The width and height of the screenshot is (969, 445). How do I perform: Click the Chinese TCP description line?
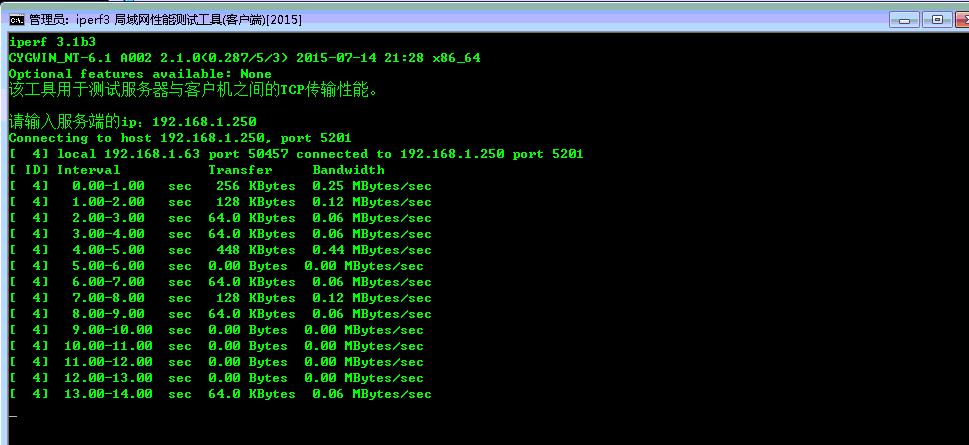[194, 90]
